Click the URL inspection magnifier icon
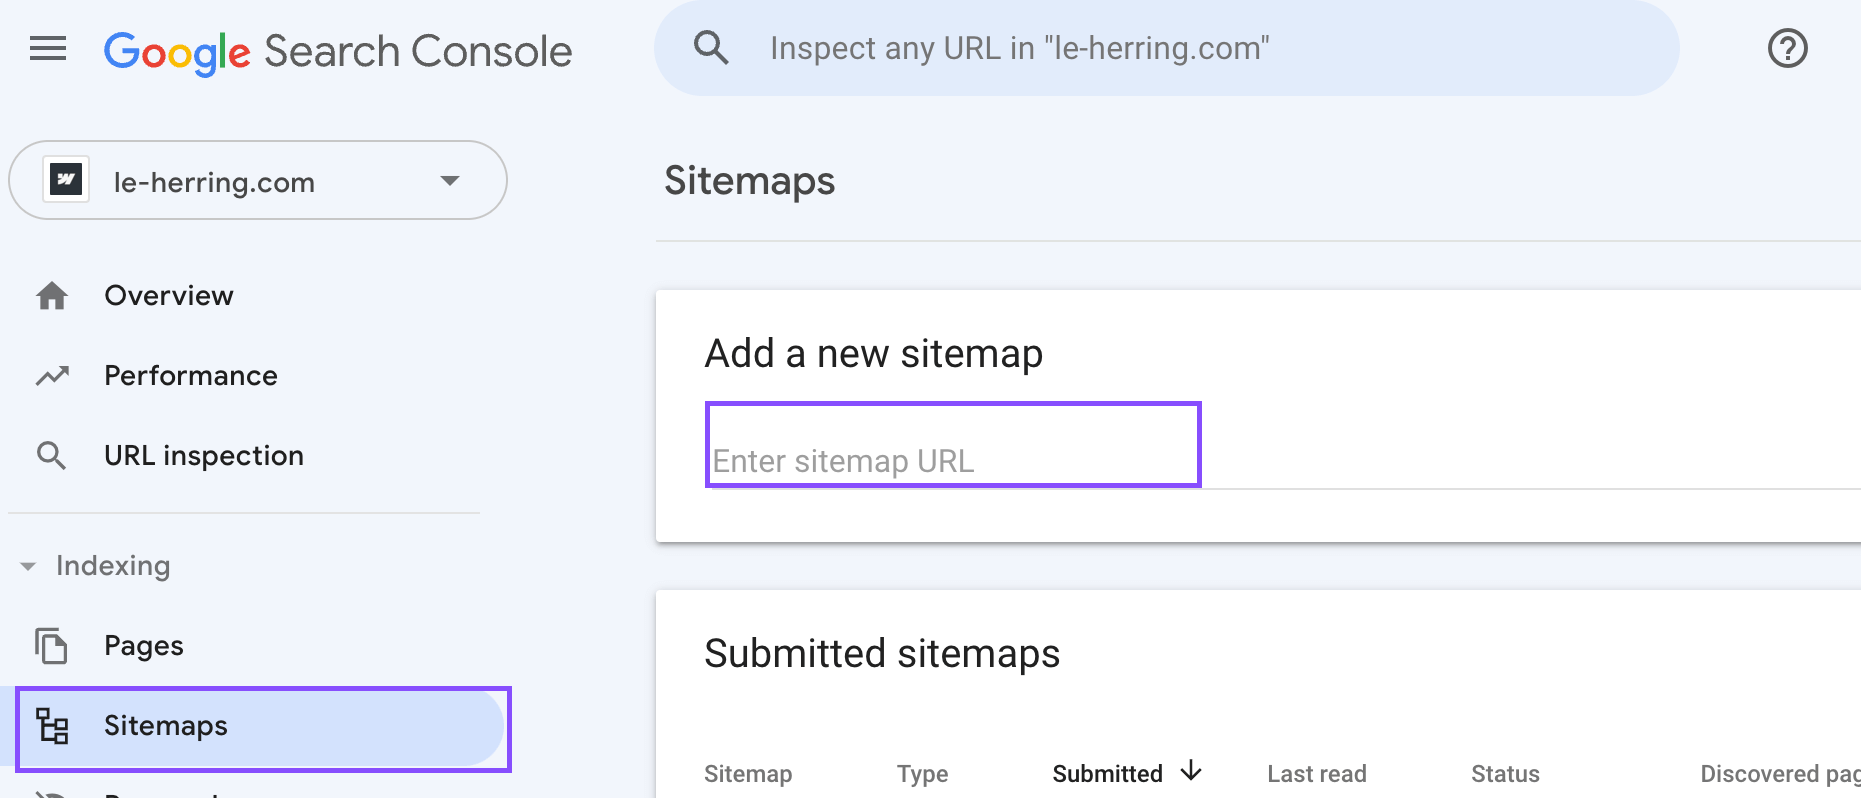Screen dimensions: 1861x798 point(52,456)
